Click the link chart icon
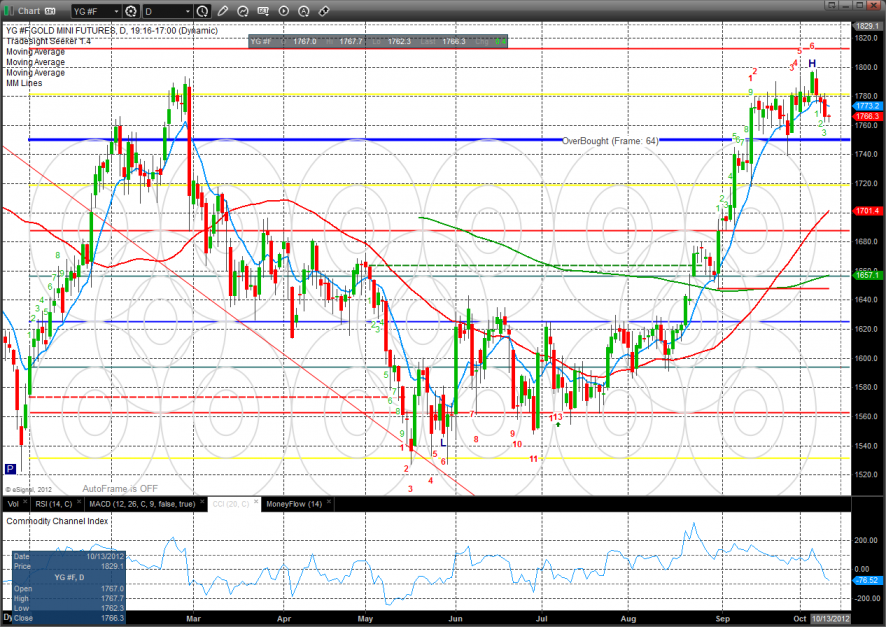Screen dimensions: 886x627 [x=324, y=10]
